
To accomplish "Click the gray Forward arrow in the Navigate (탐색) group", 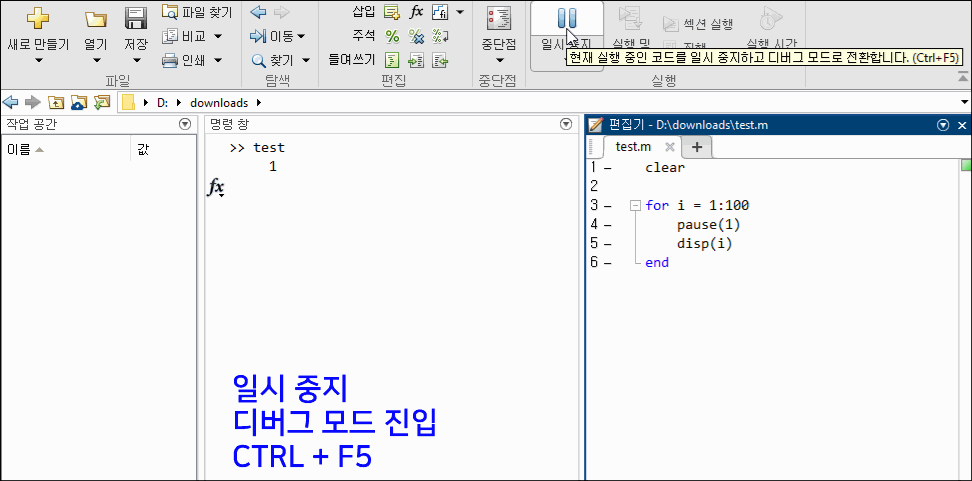I will pyautogui.click(x=281, y=12).
